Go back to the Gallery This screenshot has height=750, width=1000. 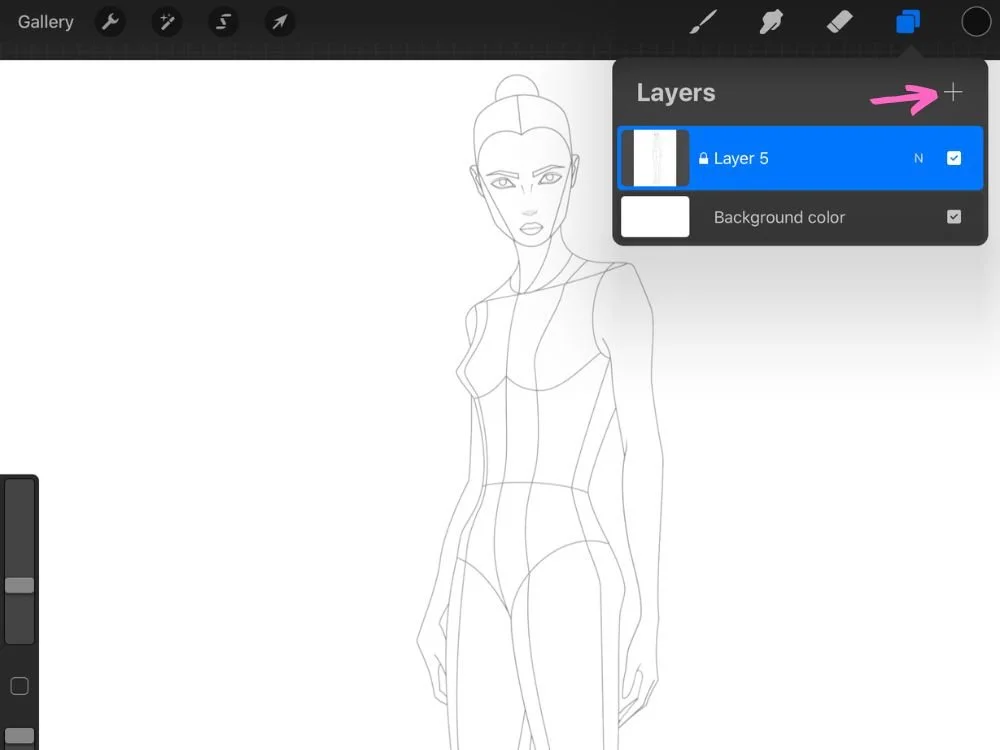tap(45, 21)
